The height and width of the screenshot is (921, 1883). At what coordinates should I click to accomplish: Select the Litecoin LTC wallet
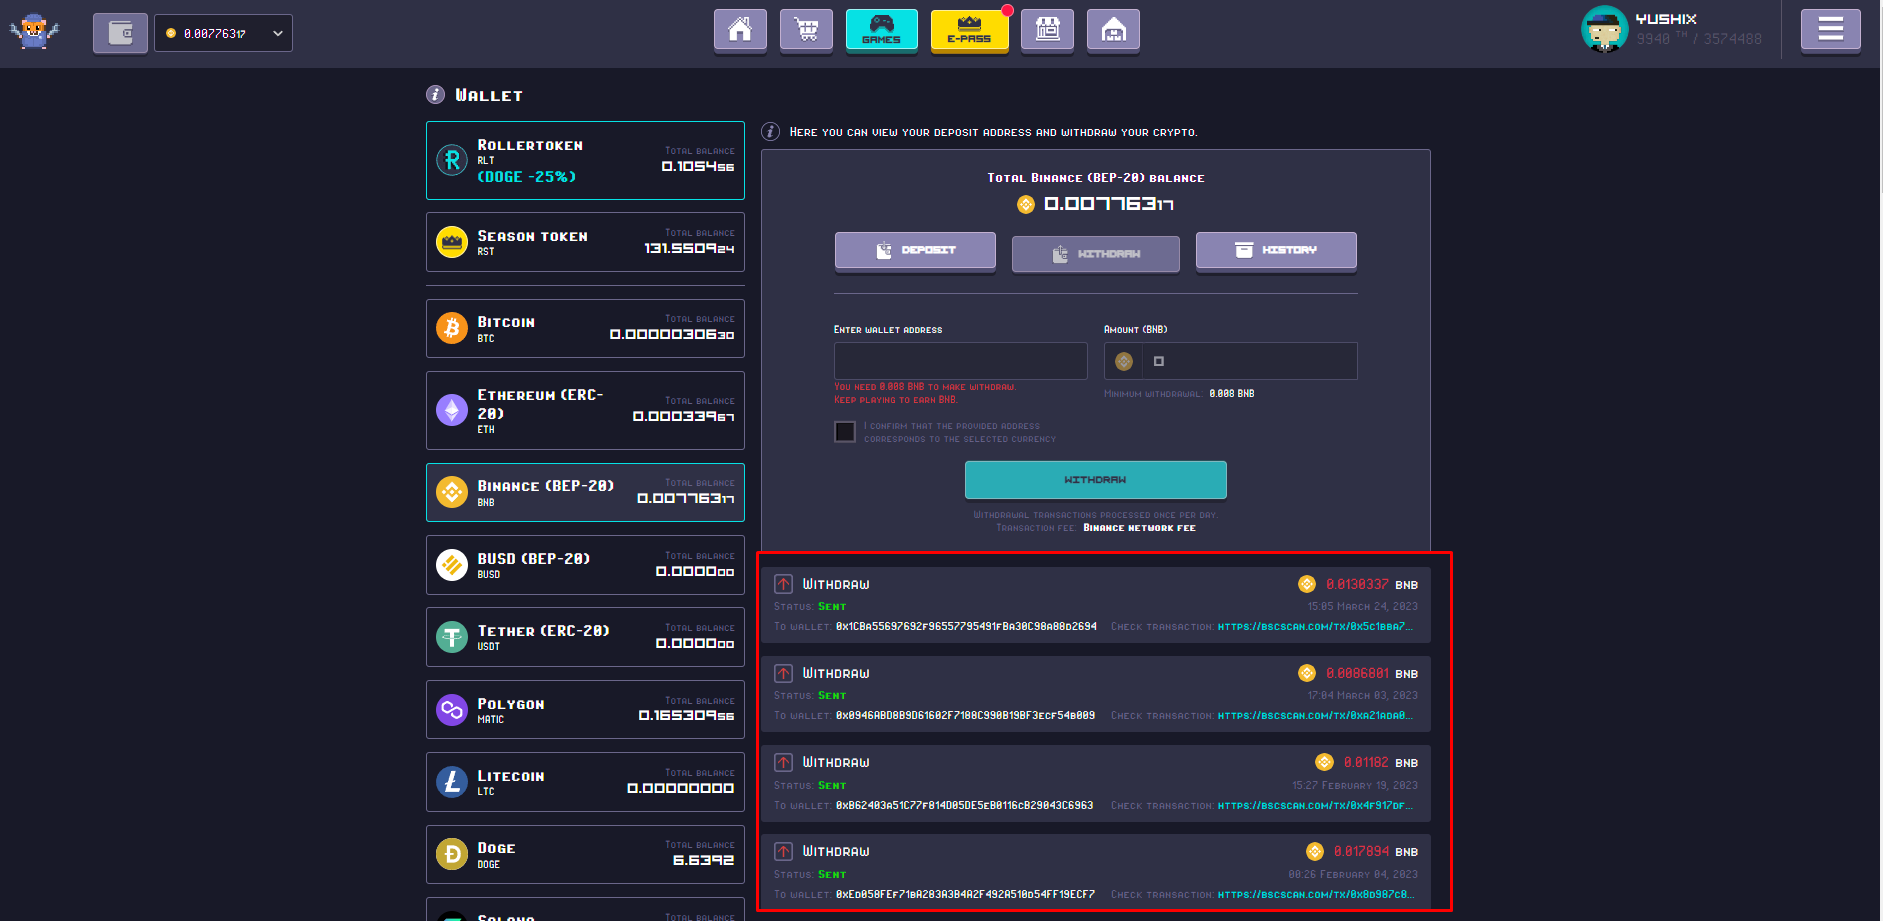point(585,782)
